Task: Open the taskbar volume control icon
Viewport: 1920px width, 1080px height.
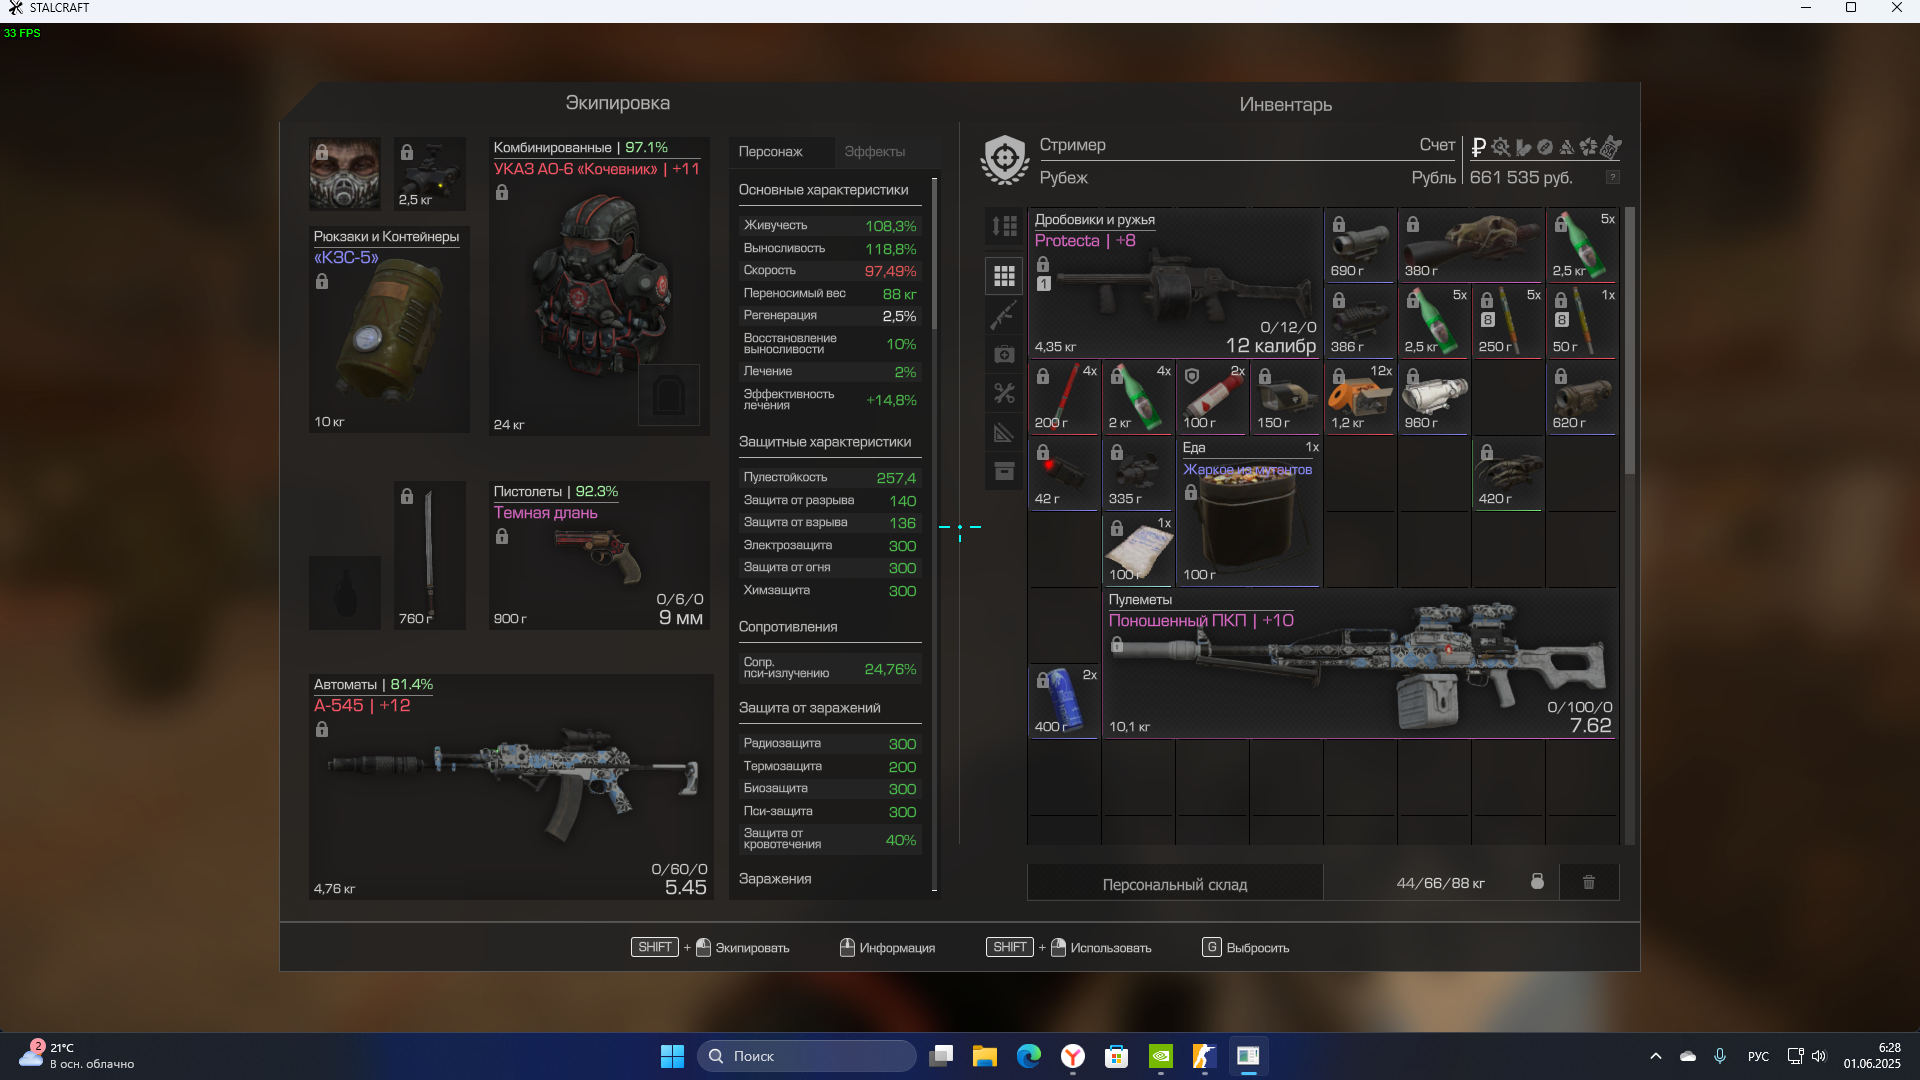Action: 1819,1056
